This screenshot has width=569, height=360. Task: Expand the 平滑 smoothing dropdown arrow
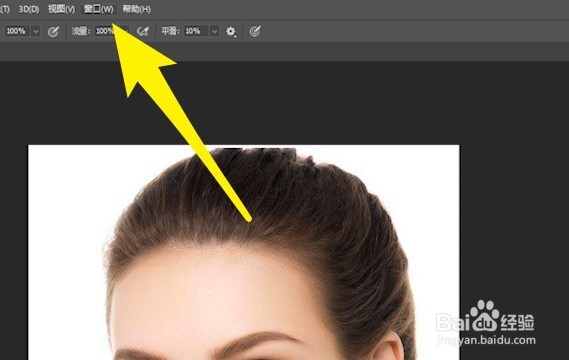tap(214, 31)
